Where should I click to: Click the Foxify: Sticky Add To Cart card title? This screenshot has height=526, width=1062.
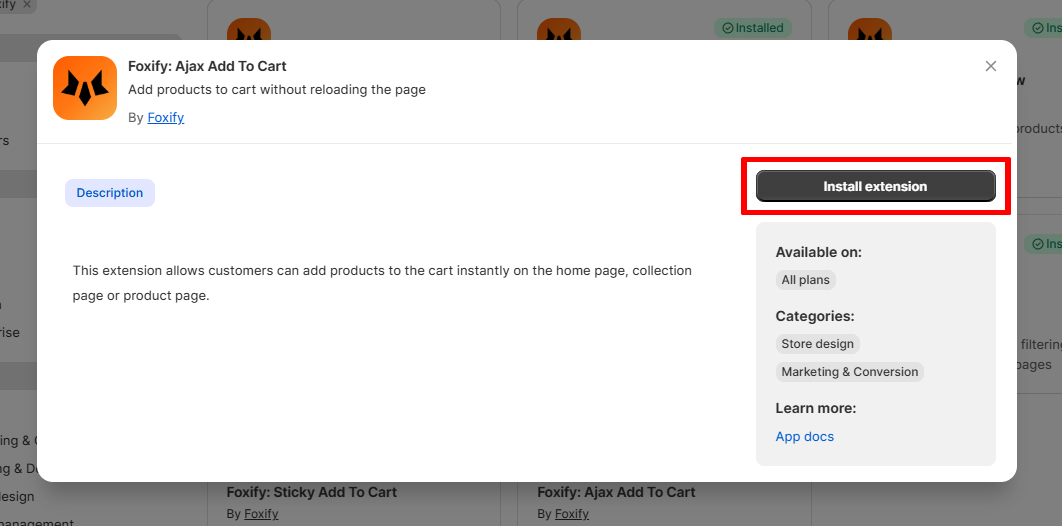[x=312, y=492]
